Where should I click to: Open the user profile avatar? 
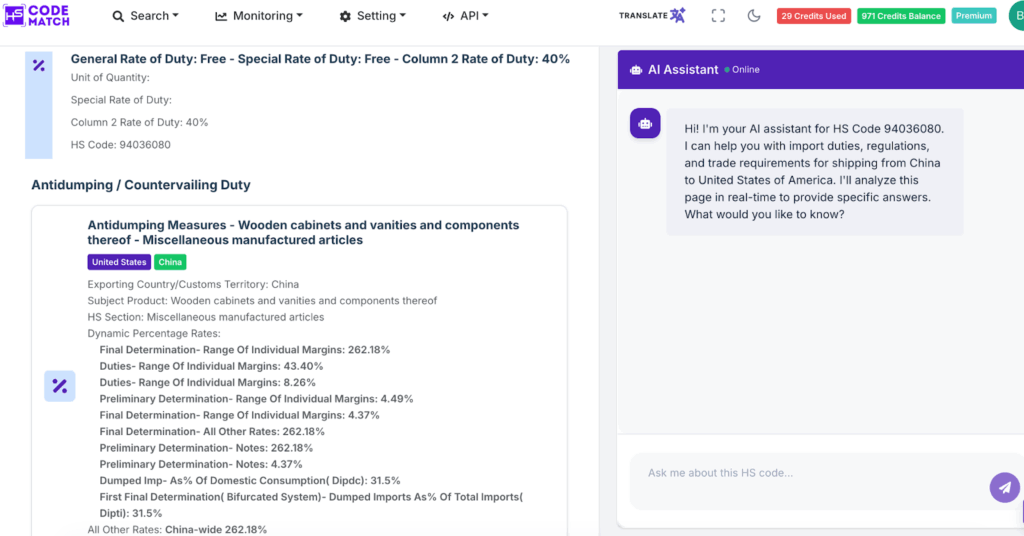pyautogui.click(x=1014, y=16)
